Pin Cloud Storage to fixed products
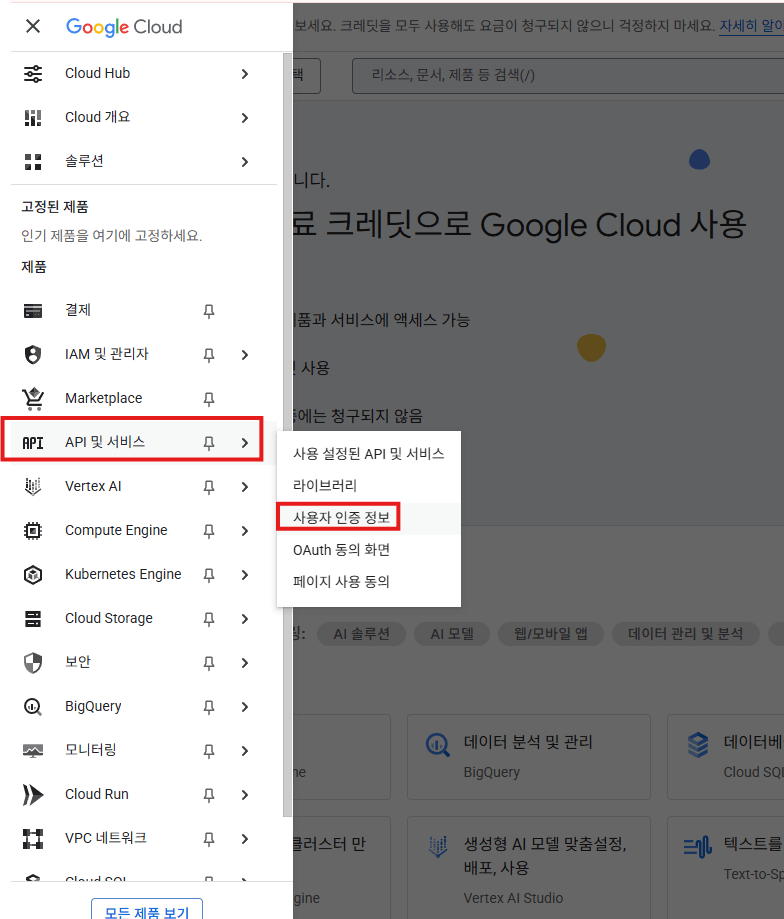Screen dimensions: 784x919 [209, 618]
